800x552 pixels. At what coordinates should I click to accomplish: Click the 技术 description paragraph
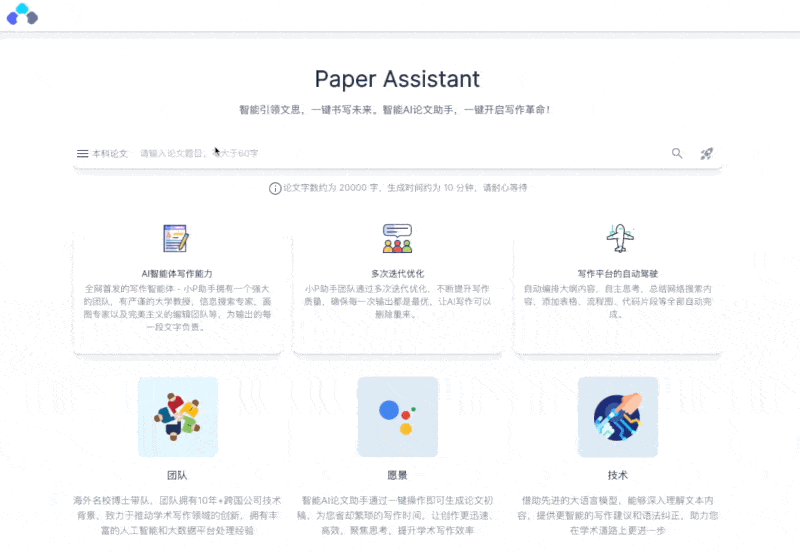coord(618,515)
